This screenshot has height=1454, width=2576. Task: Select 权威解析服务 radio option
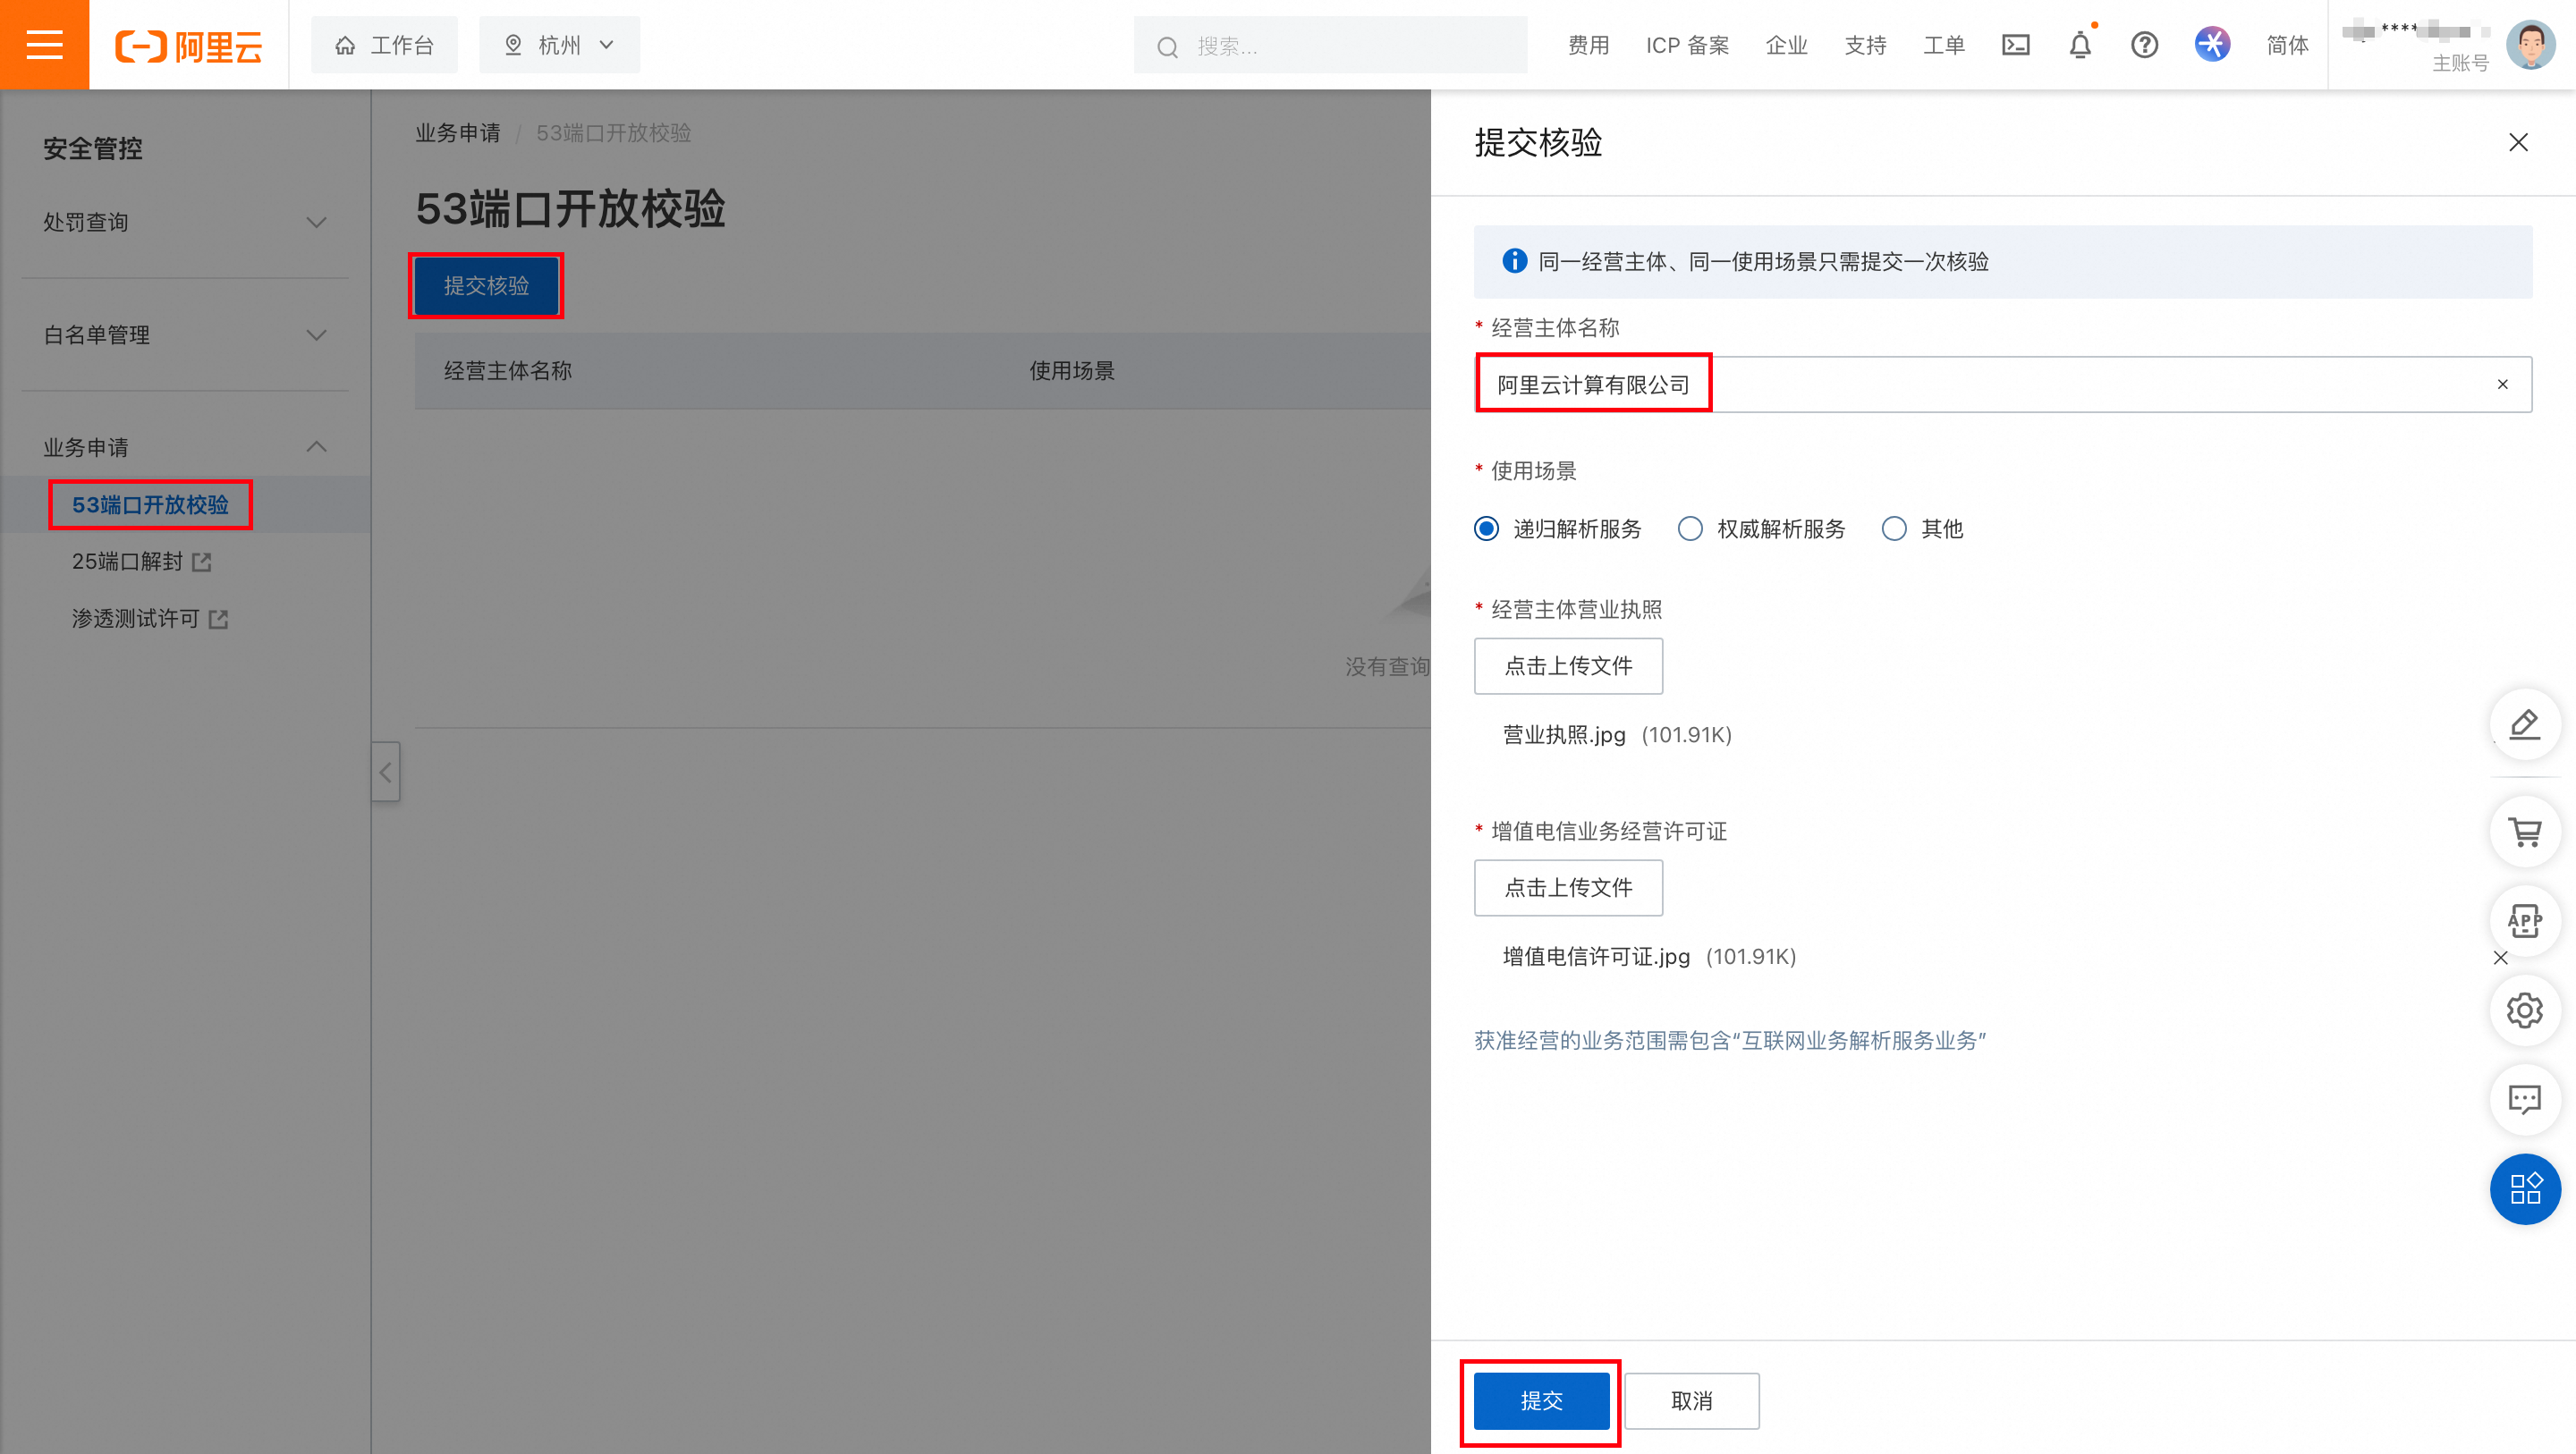(x=1690, y=528)
